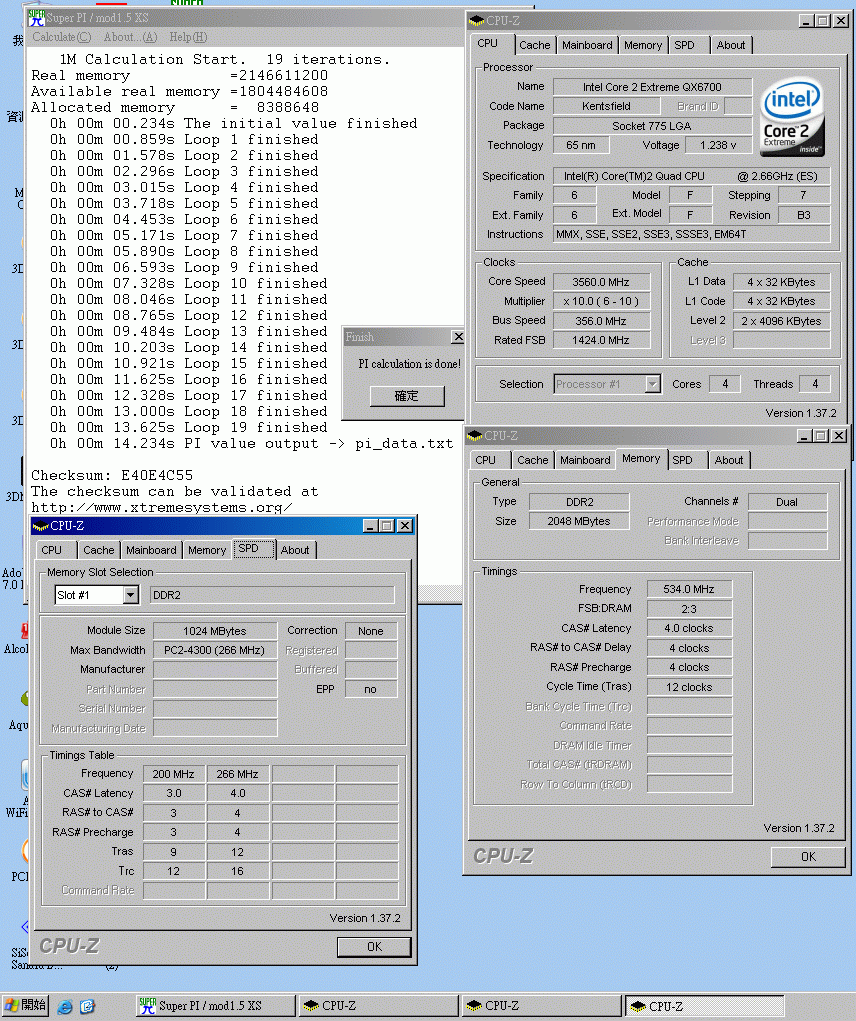
Task: Switch to Memory tab in top CPU-Z window
Action: [642, 45]
